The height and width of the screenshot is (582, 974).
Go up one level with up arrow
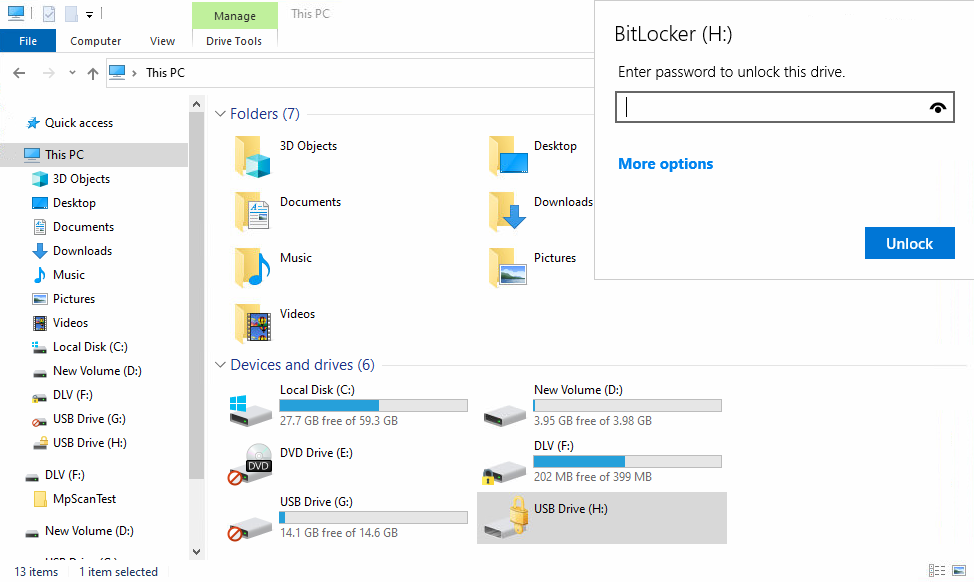93,73
